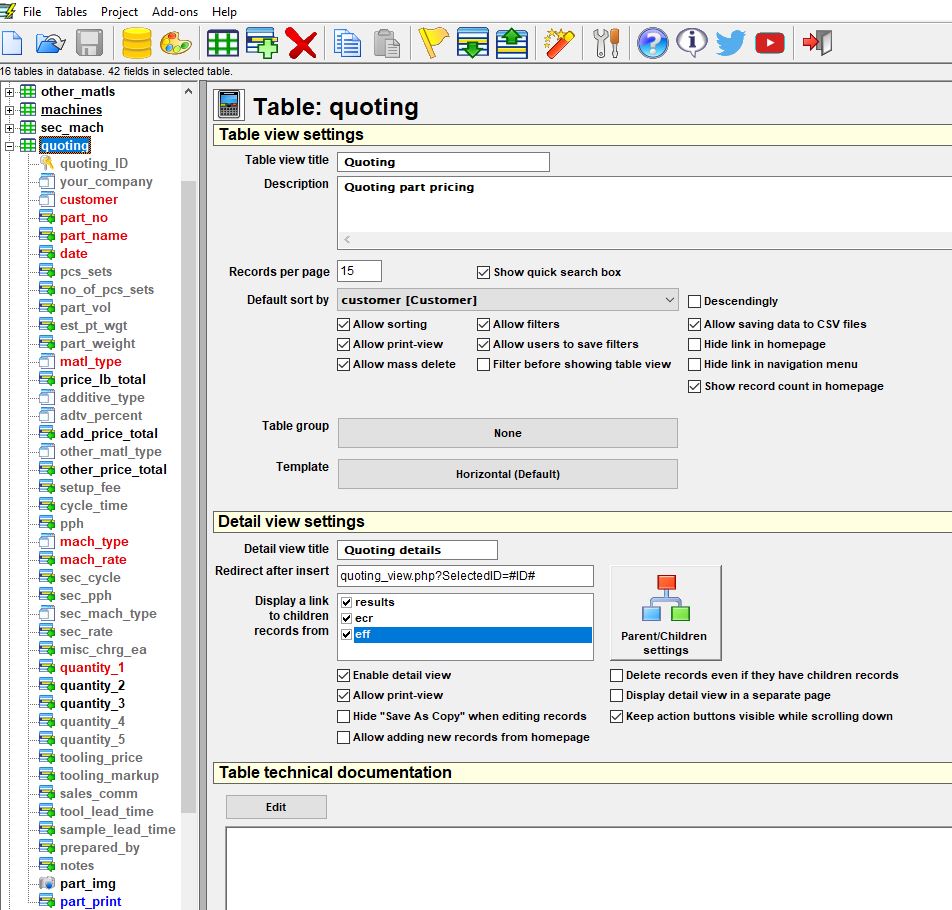Enable Display detail view in separate page

[616, 695]
